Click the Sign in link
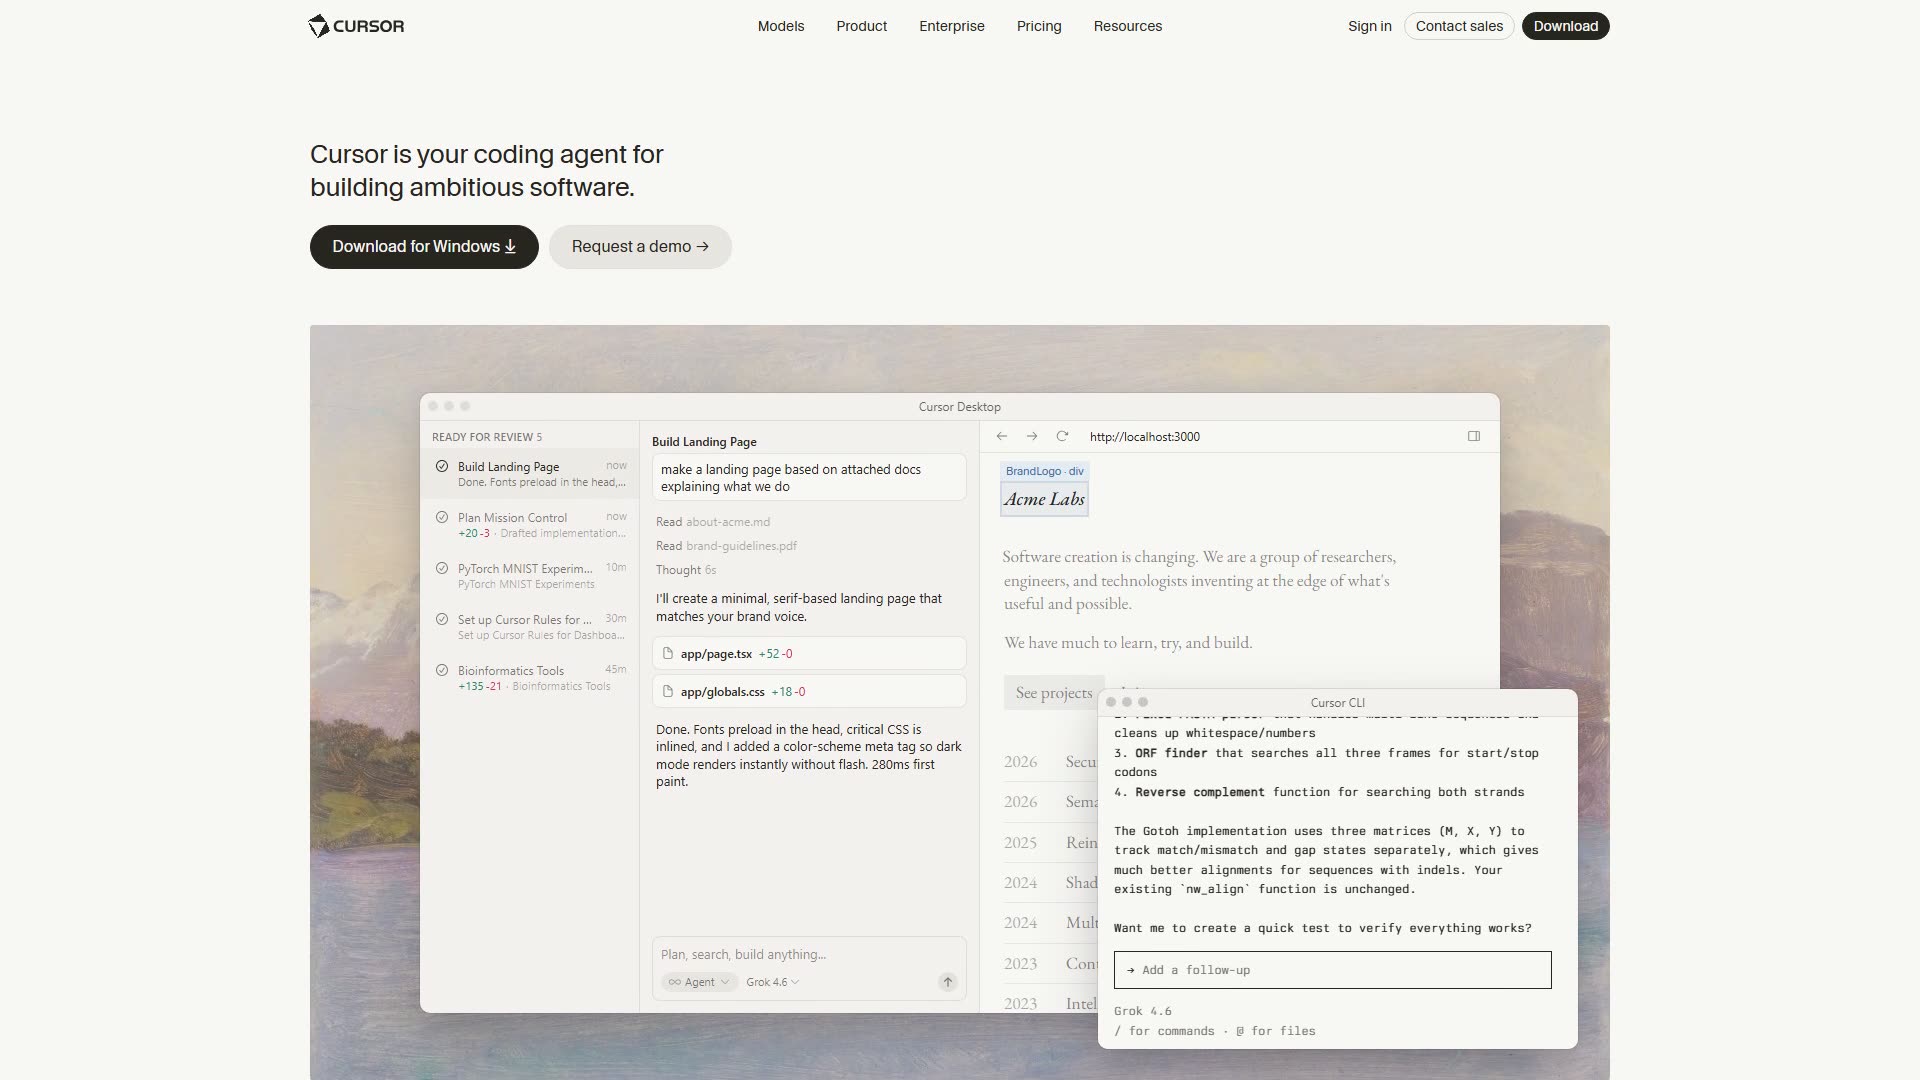 (1370, 26)
